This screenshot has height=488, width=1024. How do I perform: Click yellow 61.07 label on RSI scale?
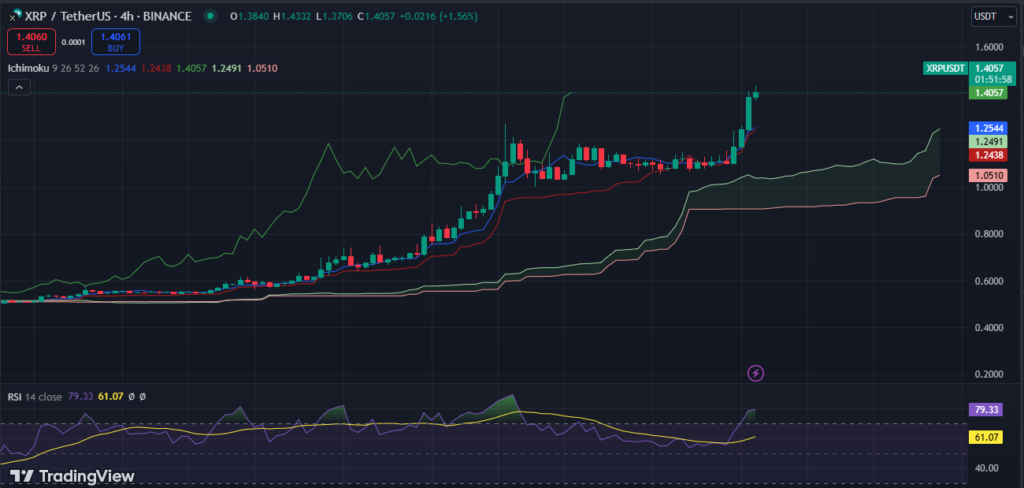pyautogui.click(x=984, y=437)
